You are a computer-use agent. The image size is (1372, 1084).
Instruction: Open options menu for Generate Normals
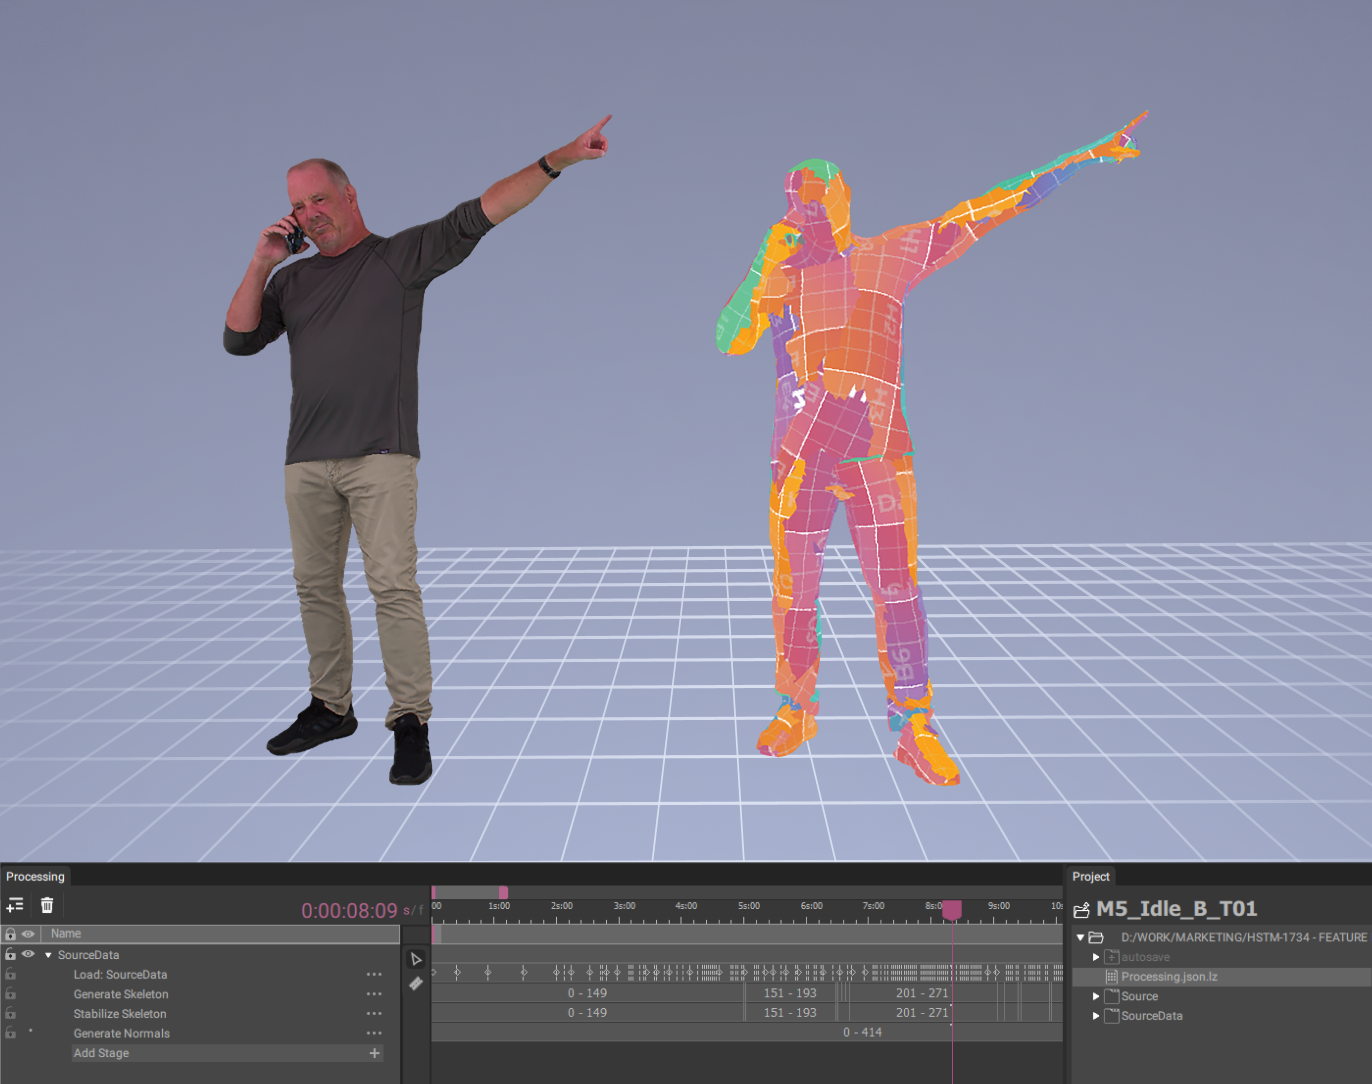(374, 1034)
